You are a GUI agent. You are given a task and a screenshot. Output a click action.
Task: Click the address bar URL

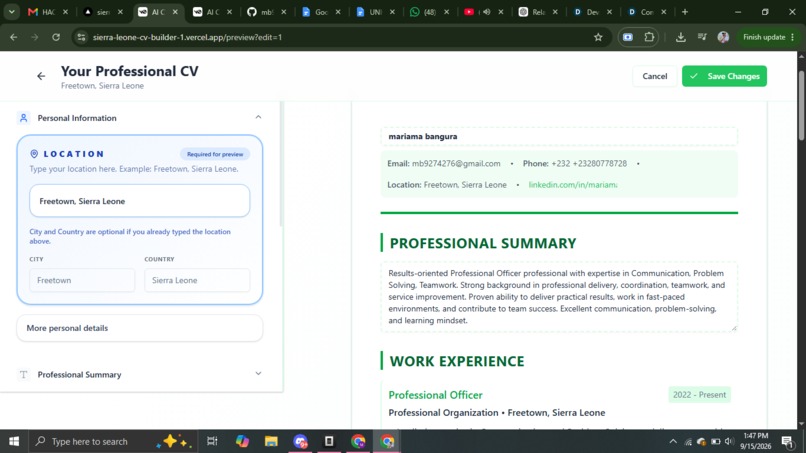(187, 37)
